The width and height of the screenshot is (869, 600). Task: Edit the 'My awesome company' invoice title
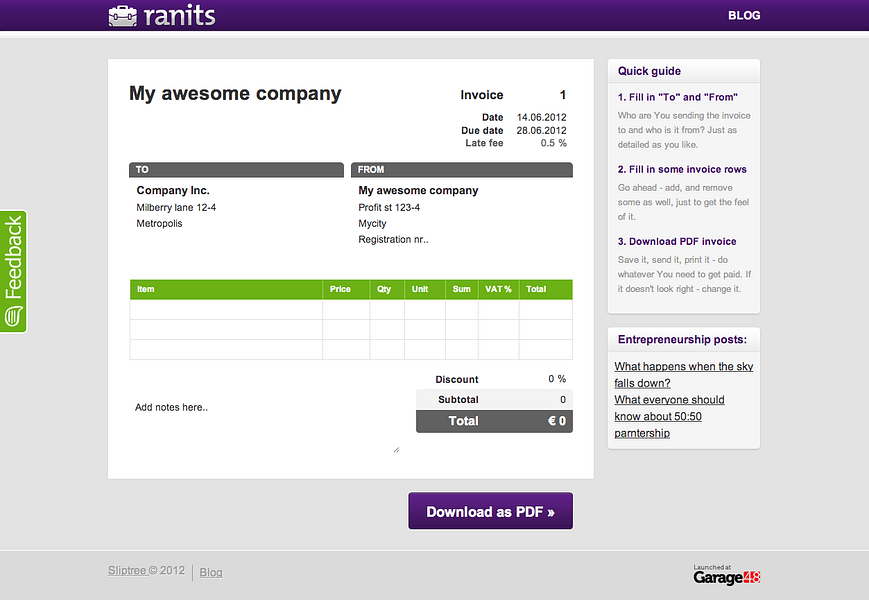pos(235,94)
